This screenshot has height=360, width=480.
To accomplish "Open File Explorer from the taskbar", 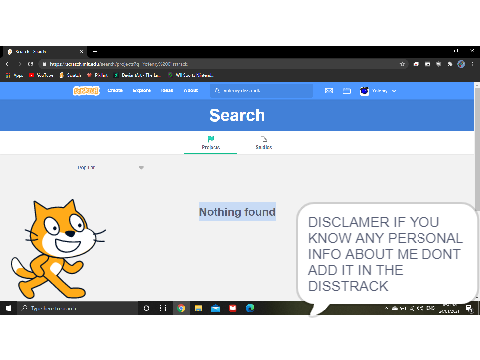I will click(x=198, y=308).
